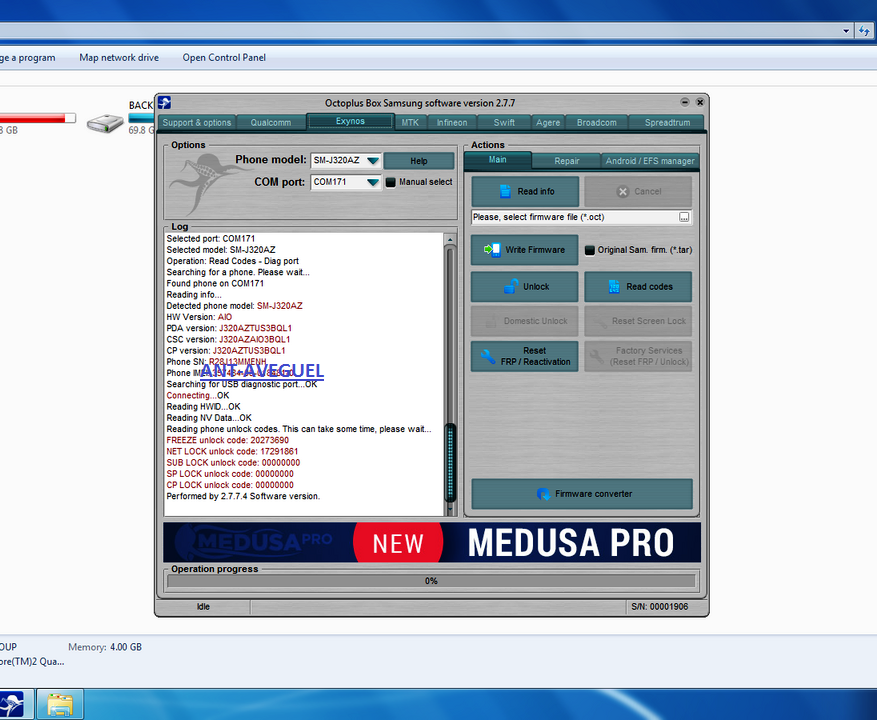The width and height of the screenshot is (877, 720).
Task: Open the COM port dropdown
Action: click(x=373, y=182)
